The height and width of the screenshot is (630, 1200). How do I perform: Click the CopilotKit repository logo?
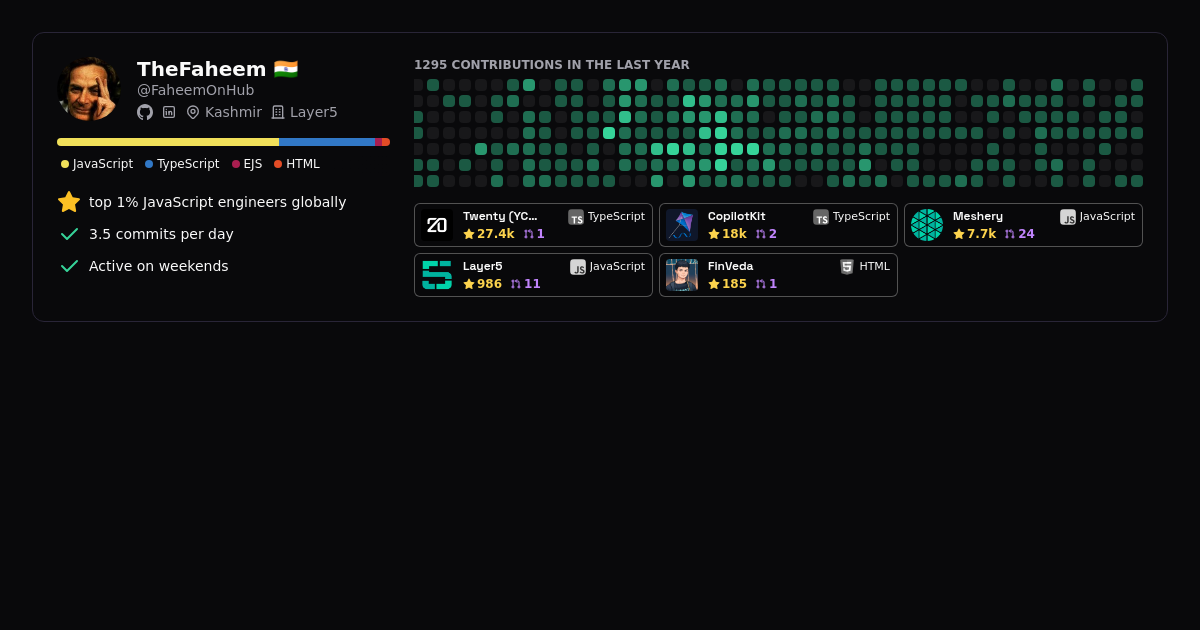coord(682,225)
